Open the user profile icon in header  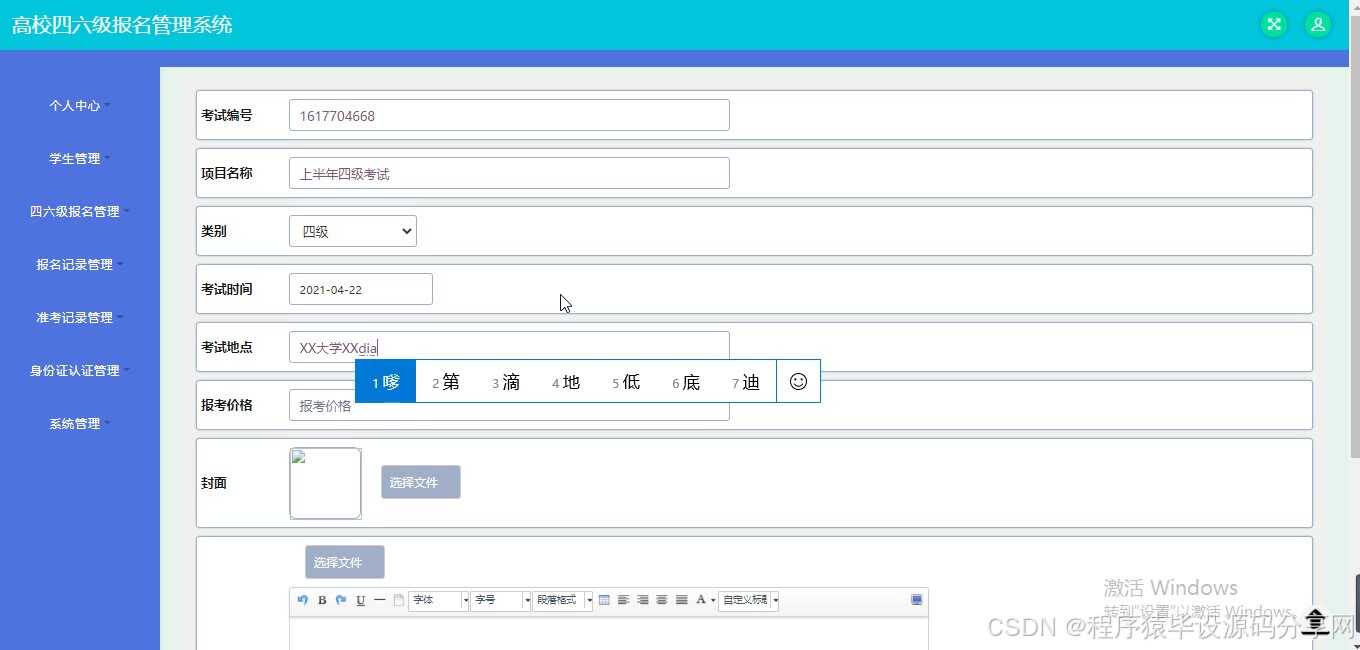(1318, 25)
